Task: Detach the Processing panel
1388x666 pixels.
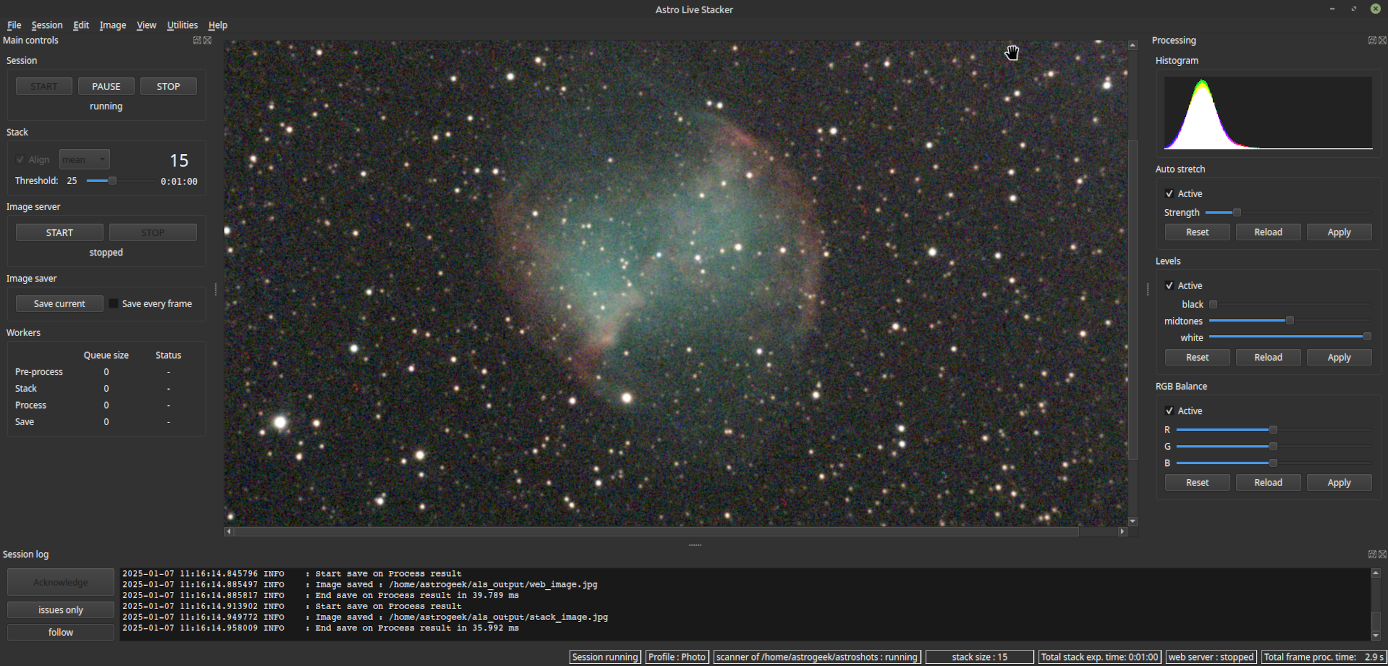Action: coord(1371,39)
